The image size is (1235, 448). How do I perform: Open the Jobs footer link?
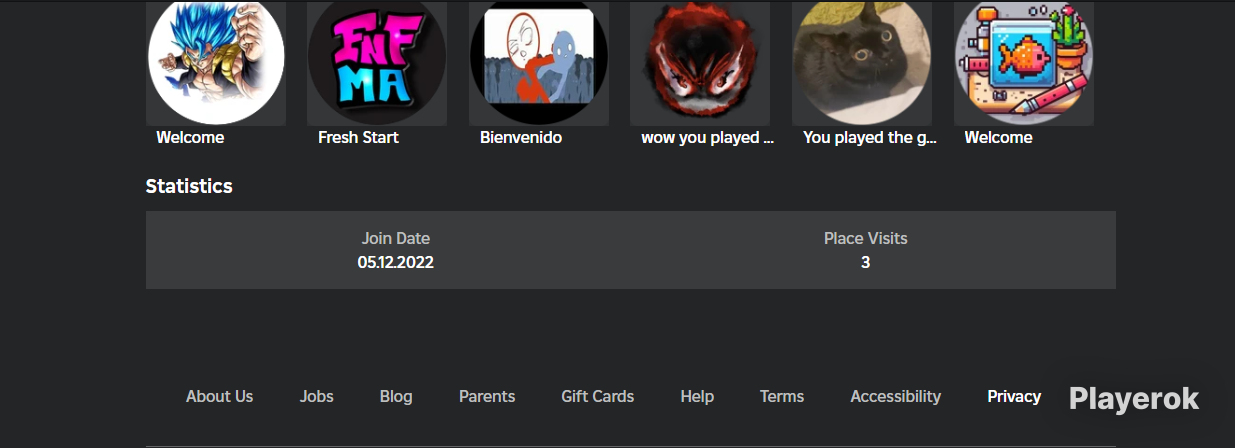pos(316,396)
